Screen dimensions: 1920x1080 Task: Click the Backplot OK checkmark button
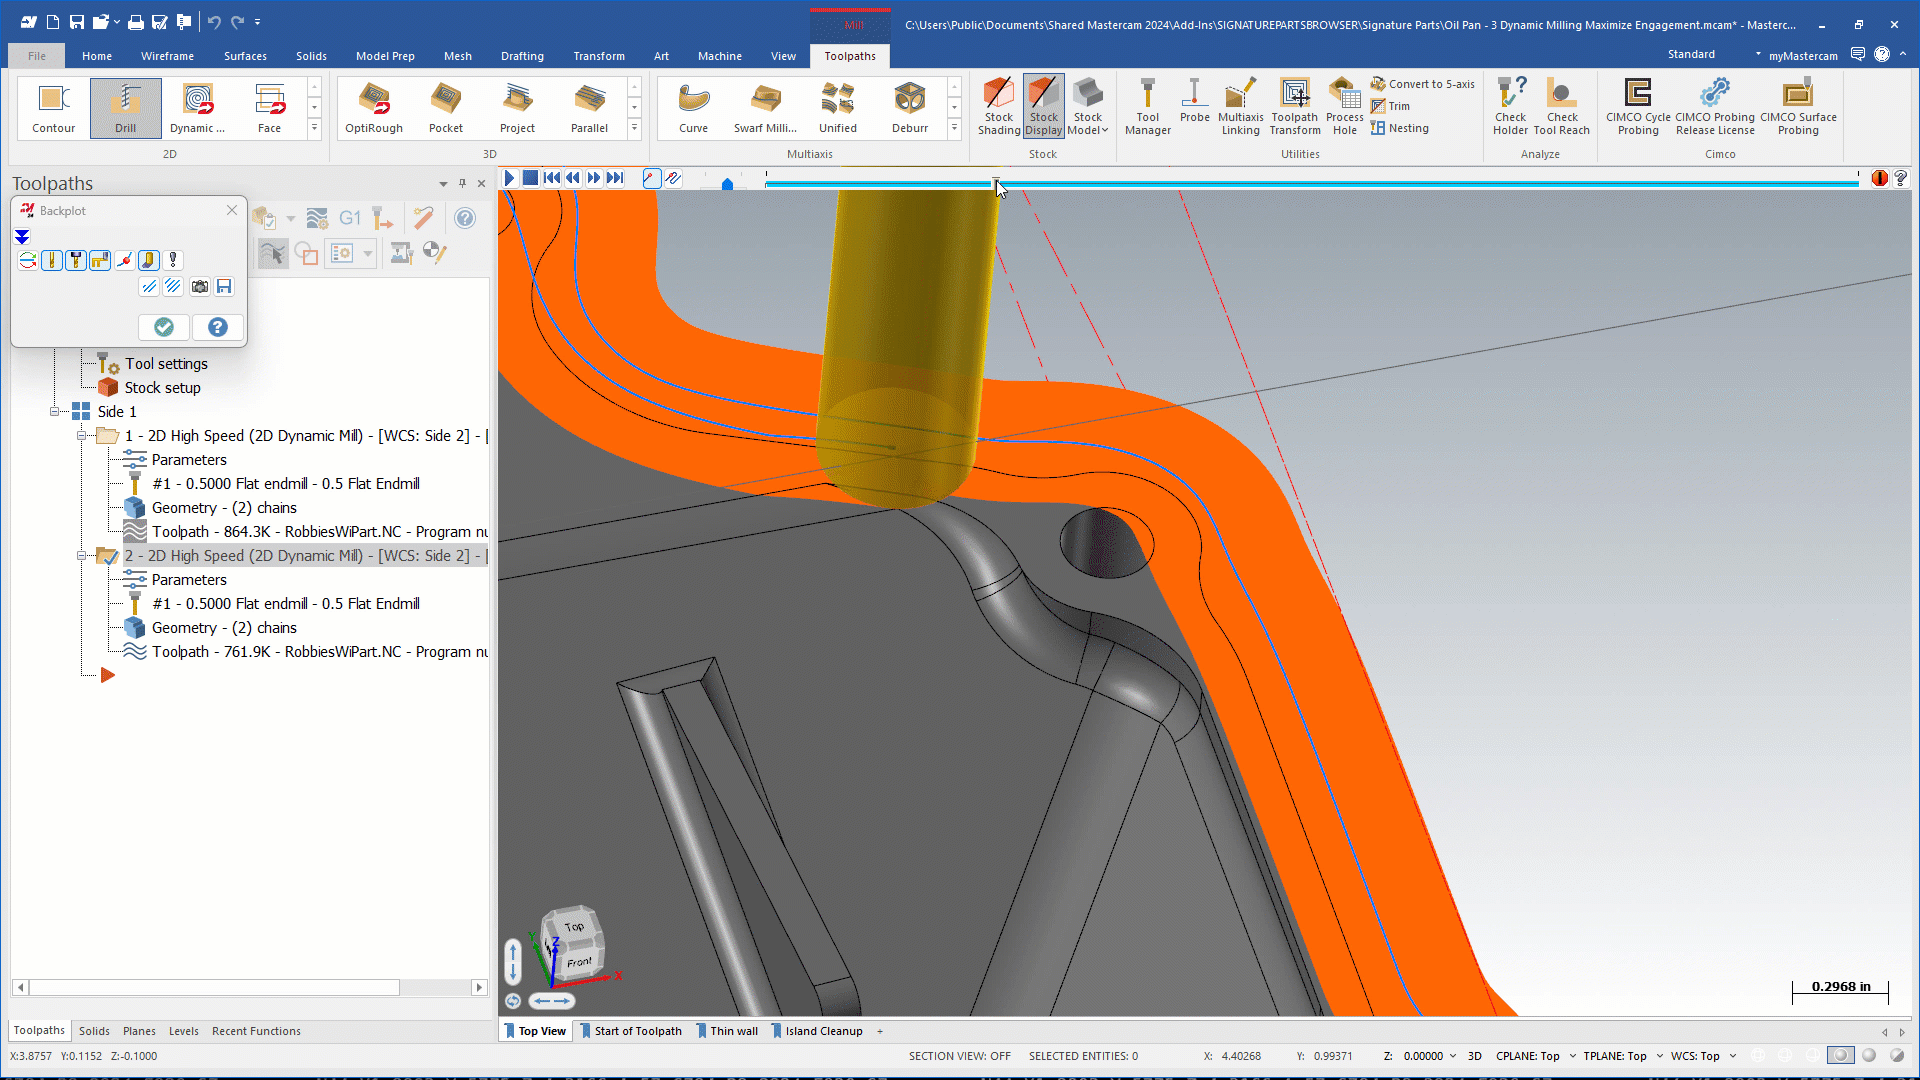tap(164, 327)
